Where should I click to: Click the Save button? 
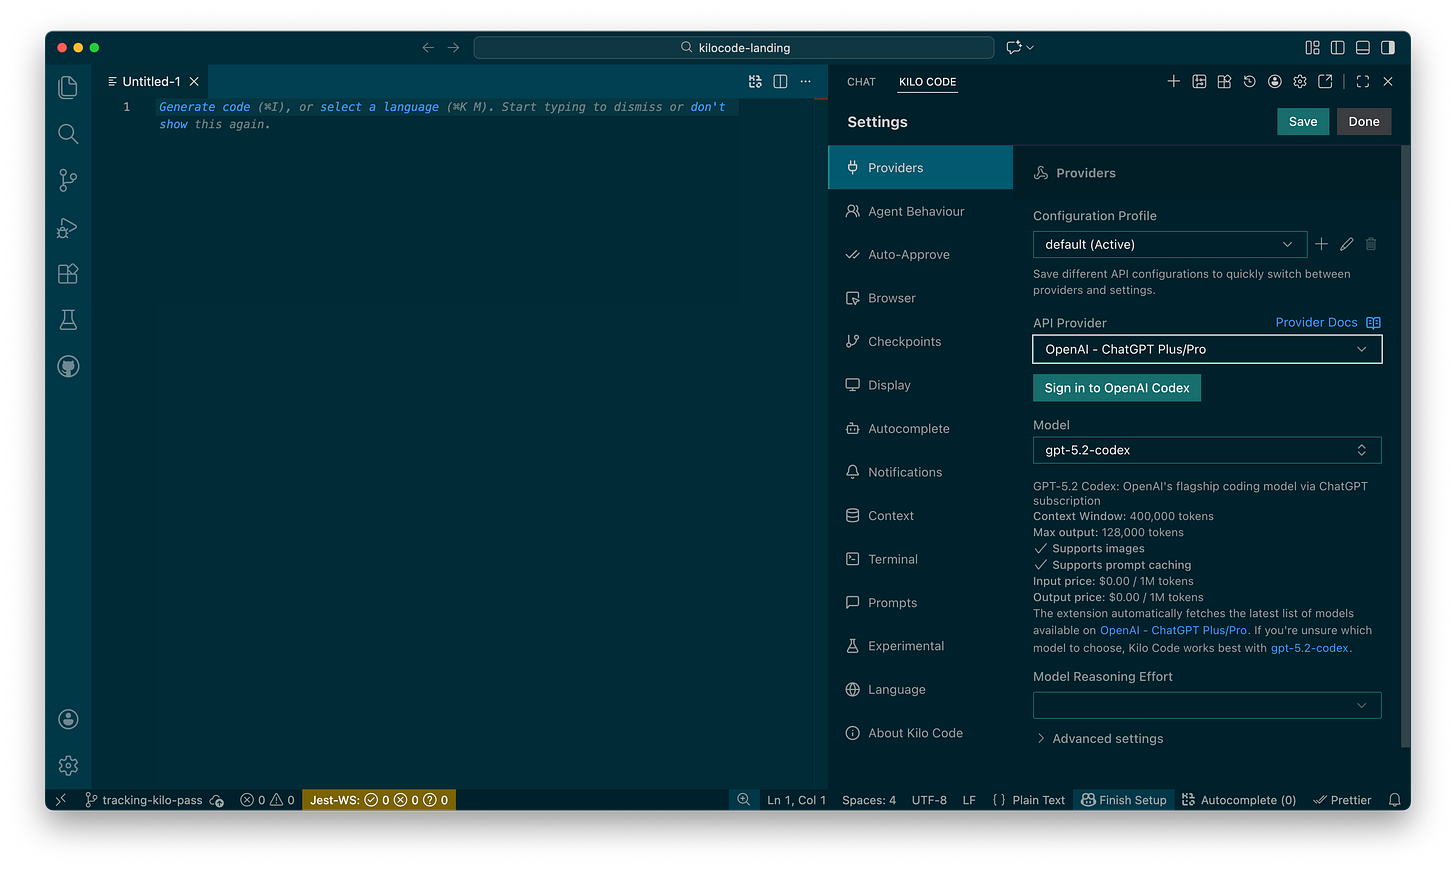tap(1303, 121)
